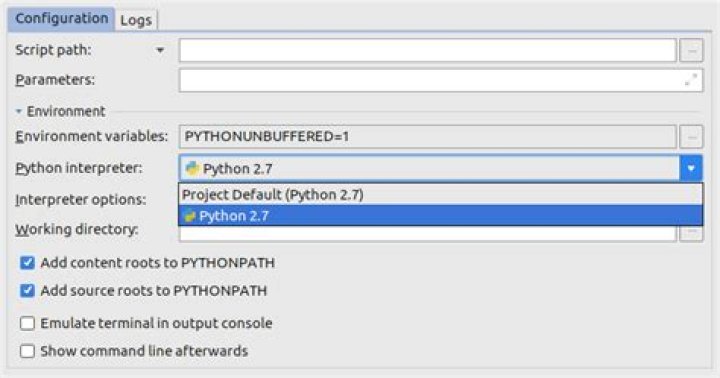Enable Emulate terminal in output console
Image resolution: width=720 pixels, height=378 pixels.
click(x=27, y=323)
